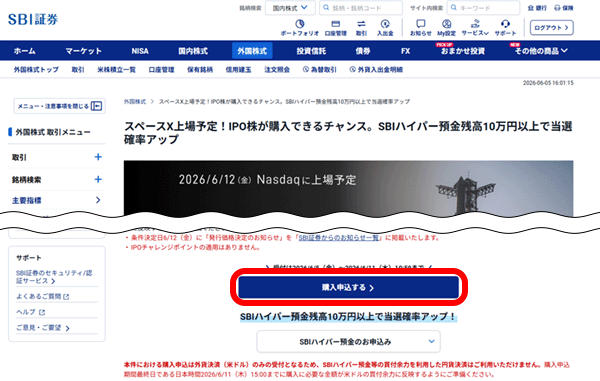
Task: Click the ログアウト logout button
Action: (x=551, y=28)
